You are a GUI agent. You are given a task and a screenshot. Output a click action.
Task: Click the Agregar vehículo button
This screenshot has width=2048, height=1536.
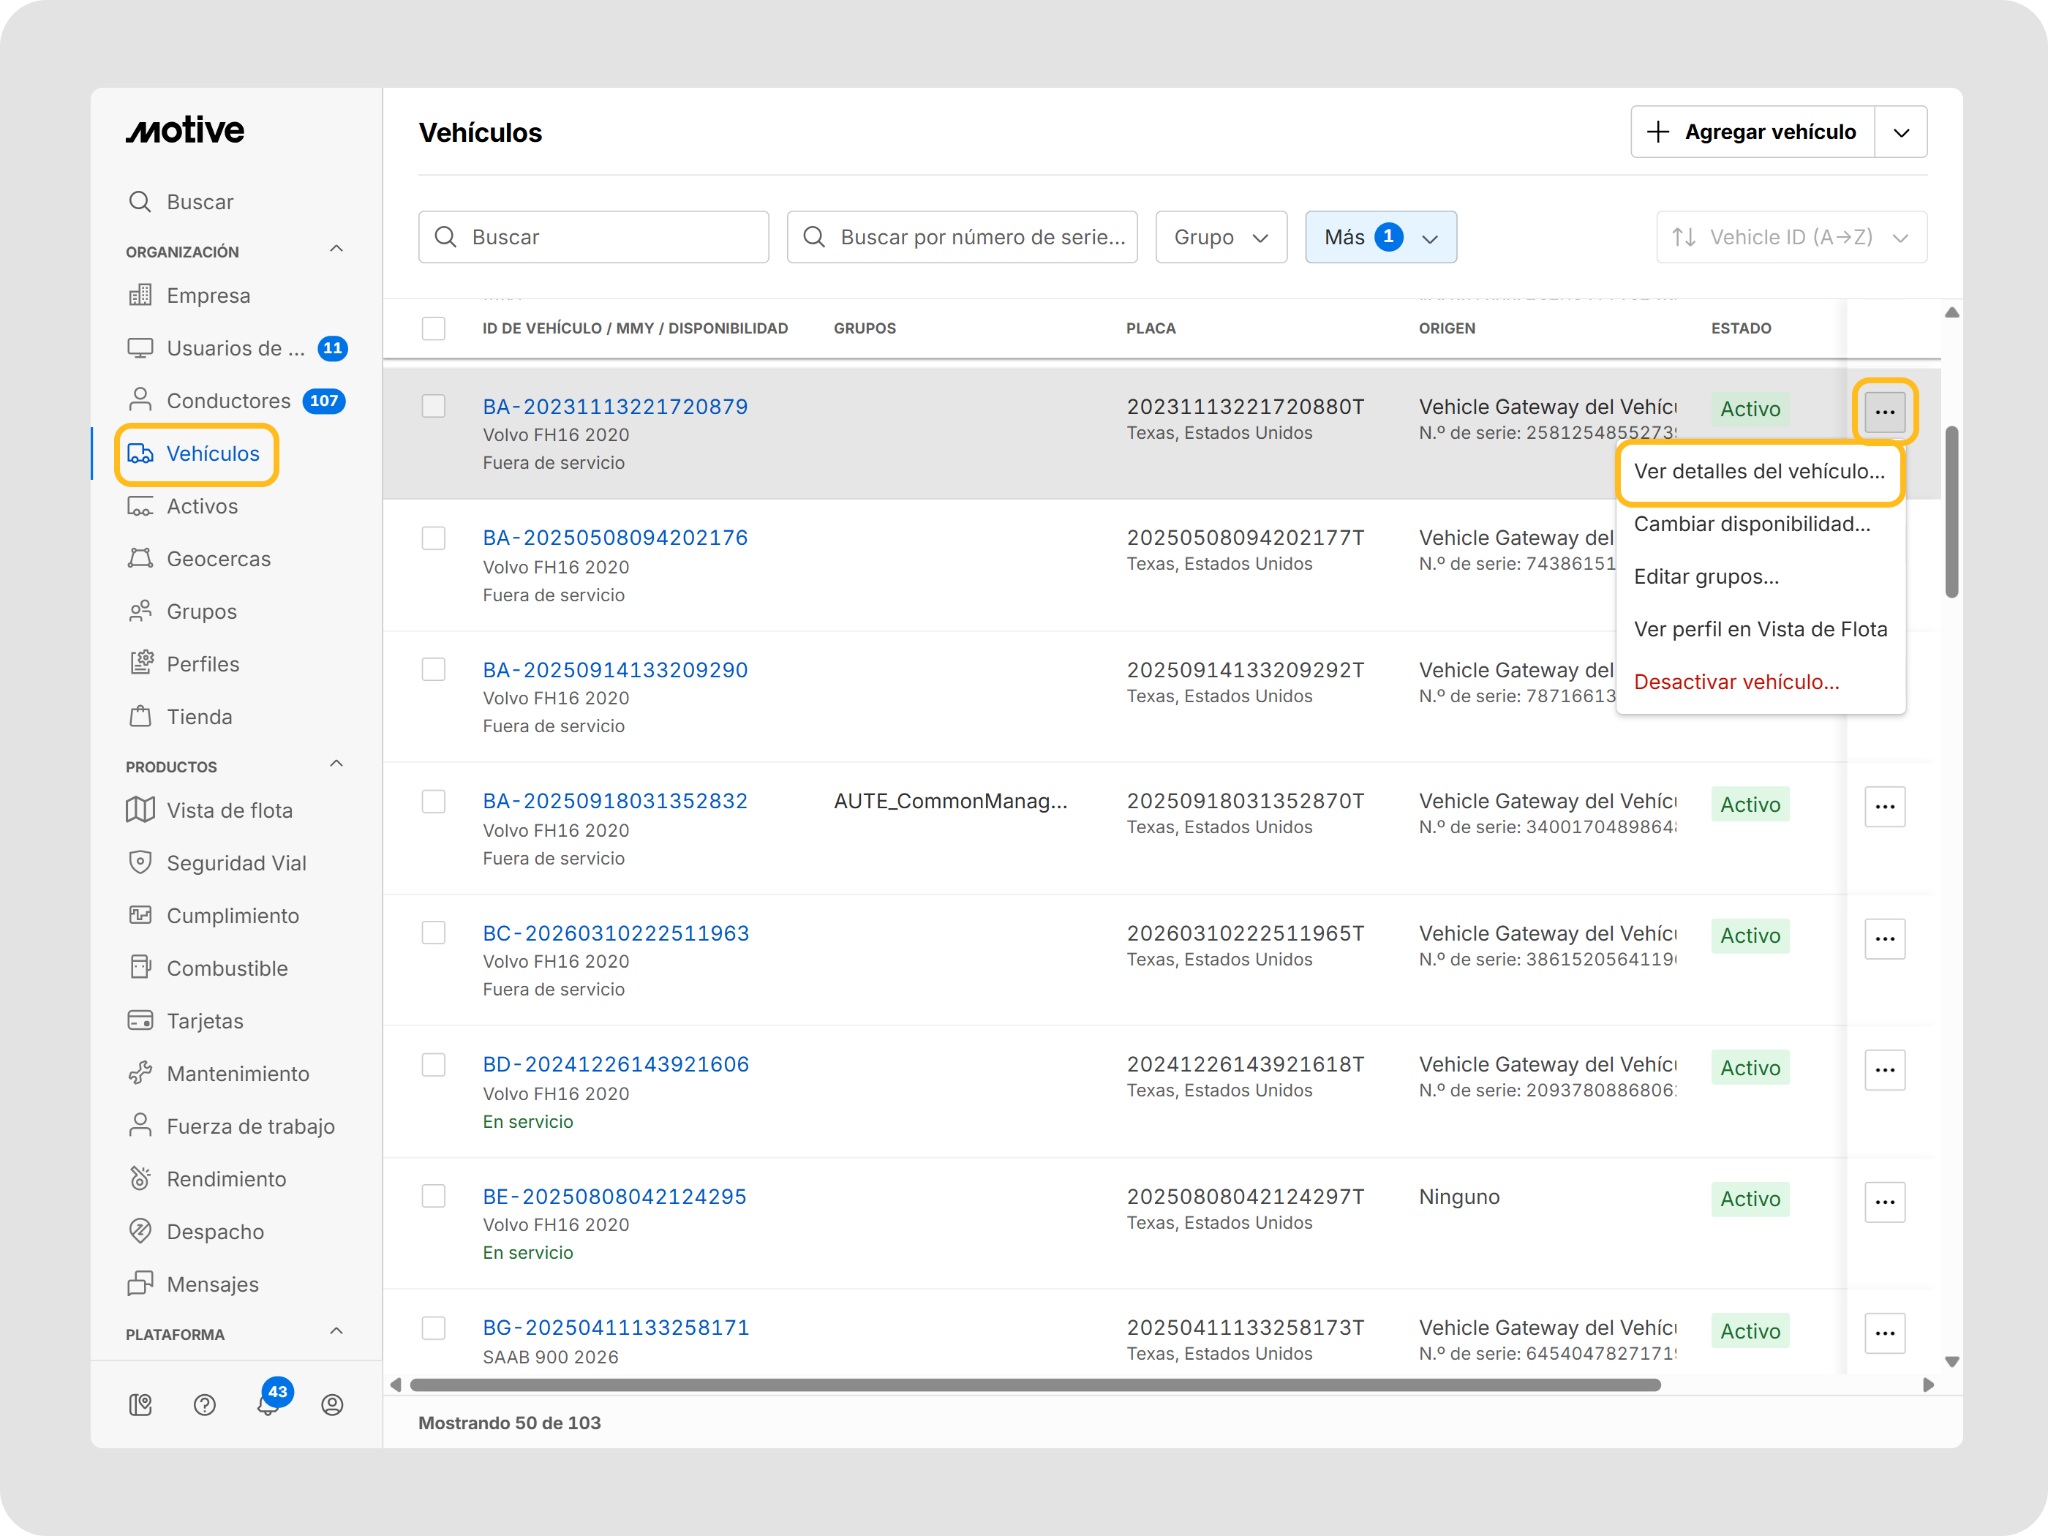(x=1754, y=132)
